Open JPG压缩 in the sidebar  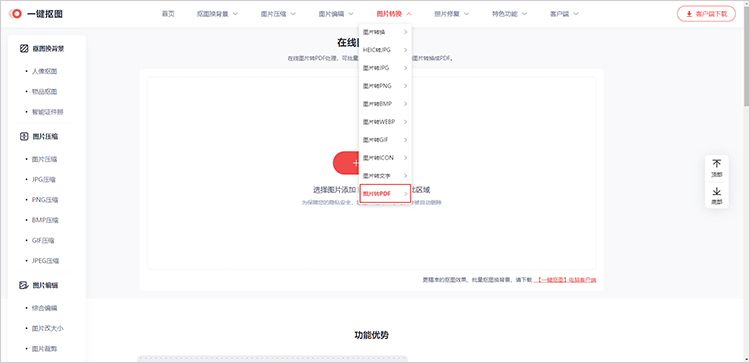click(44, 180)
